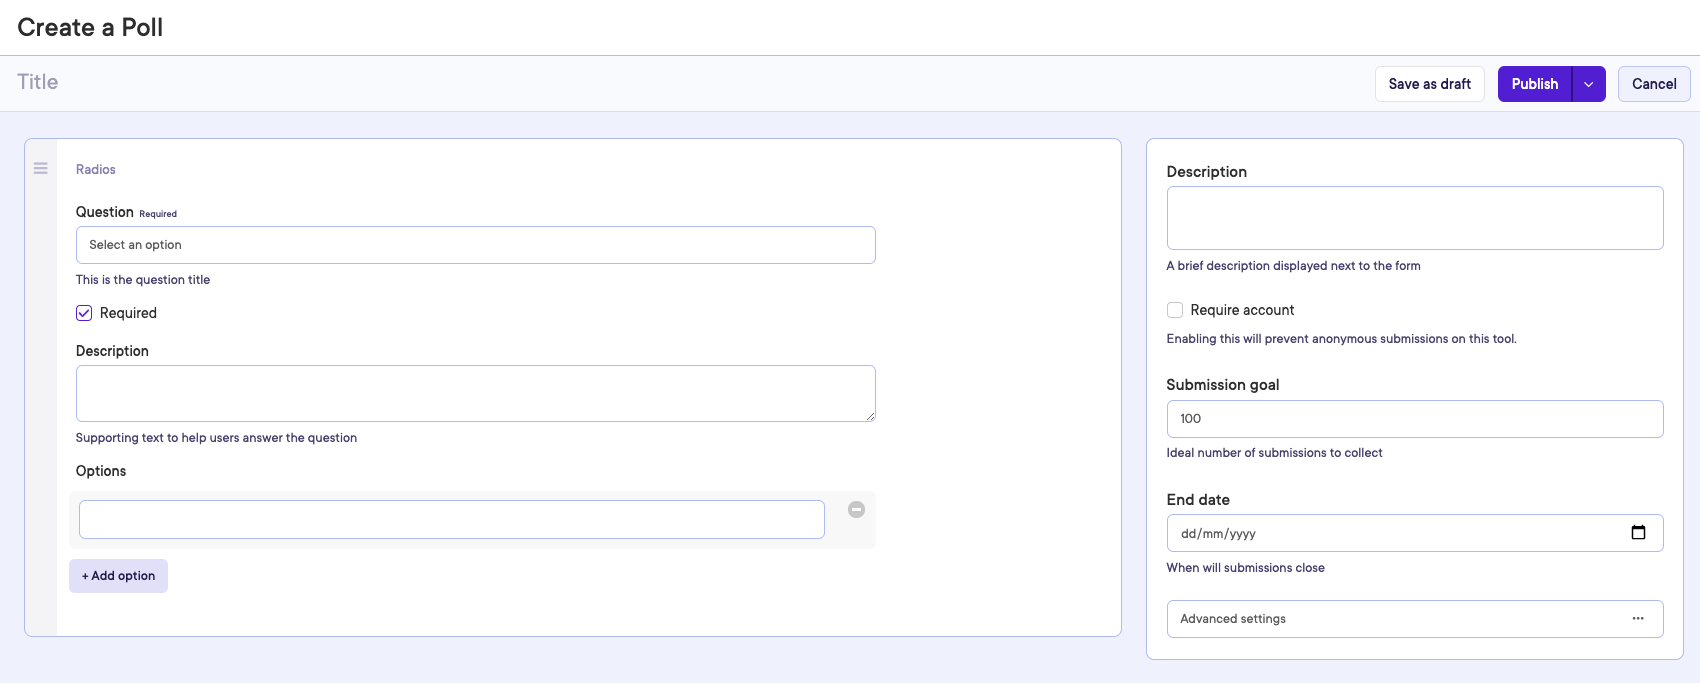
Task: Click the drag handle on the Radios question
Action: coord(41,169)
